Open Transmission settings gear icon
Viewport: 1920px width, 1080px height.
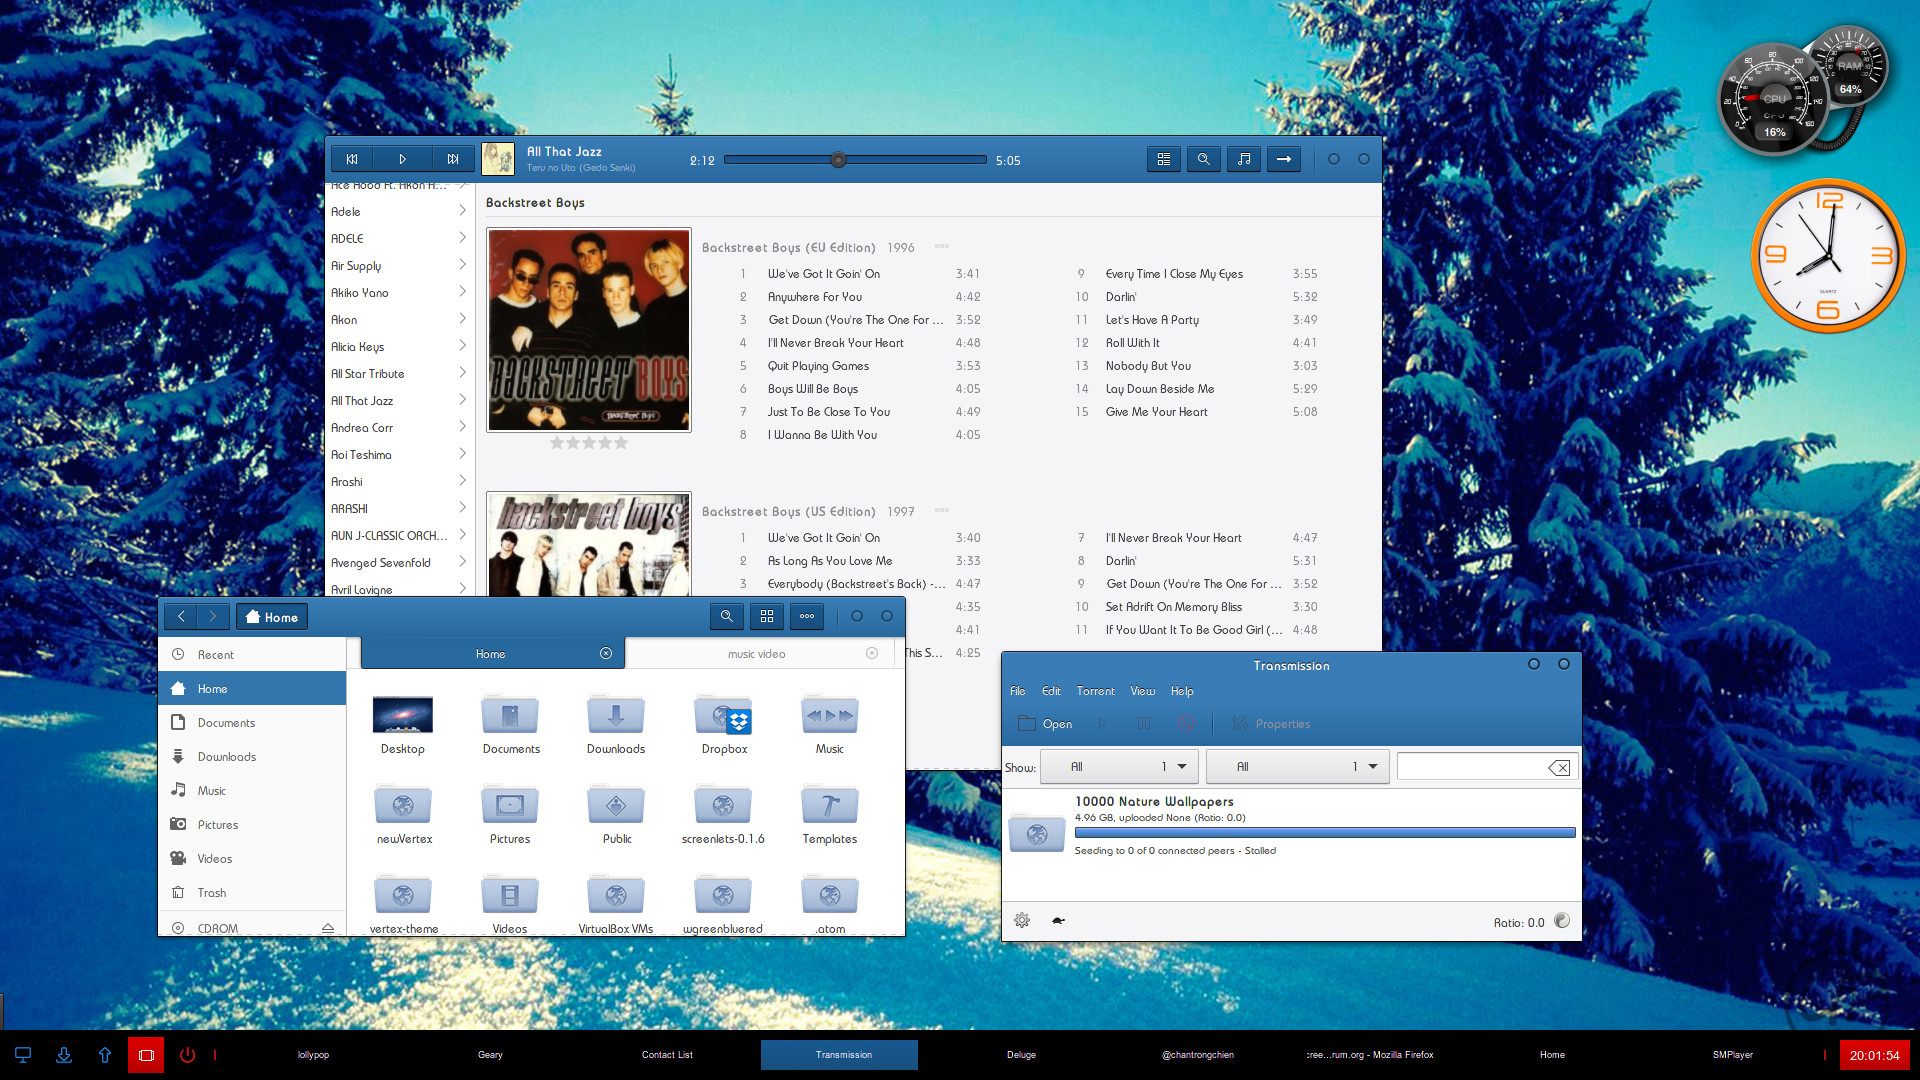(1022, 920)
